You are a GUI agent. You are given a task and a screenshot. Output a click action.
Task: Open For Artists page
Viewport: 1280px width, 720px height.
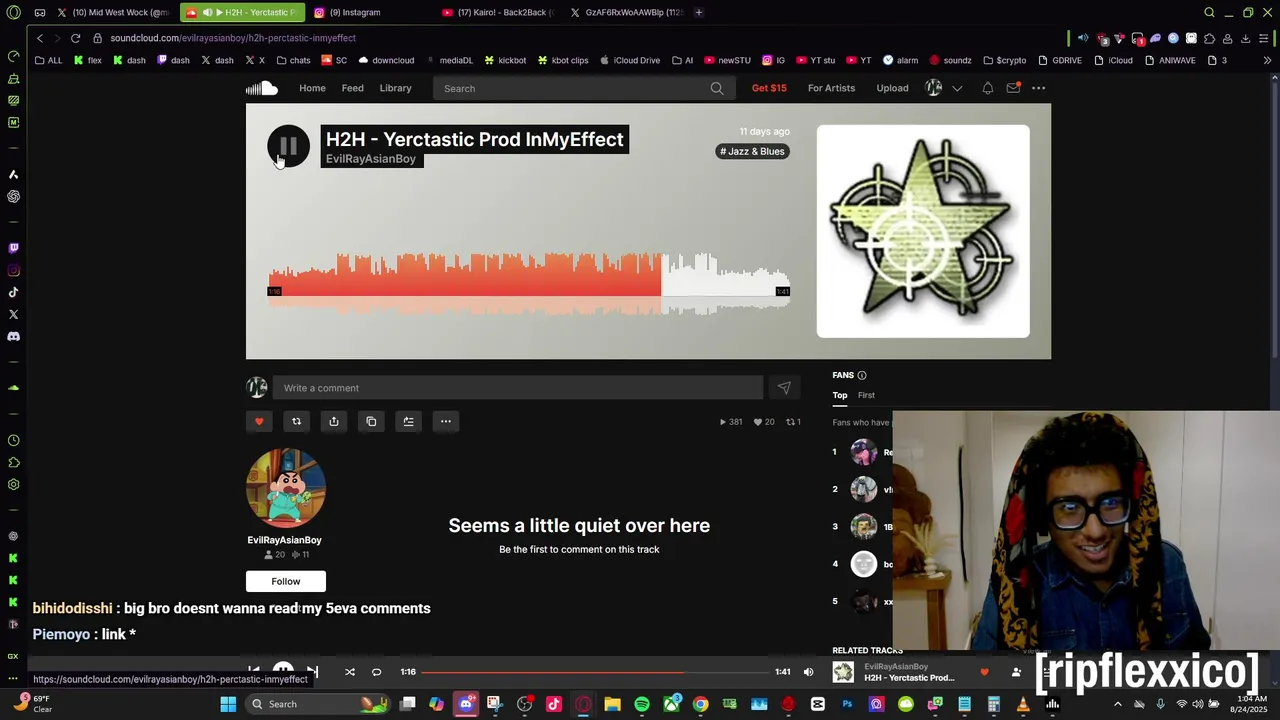pyautogui.click(x=831, y=88)
